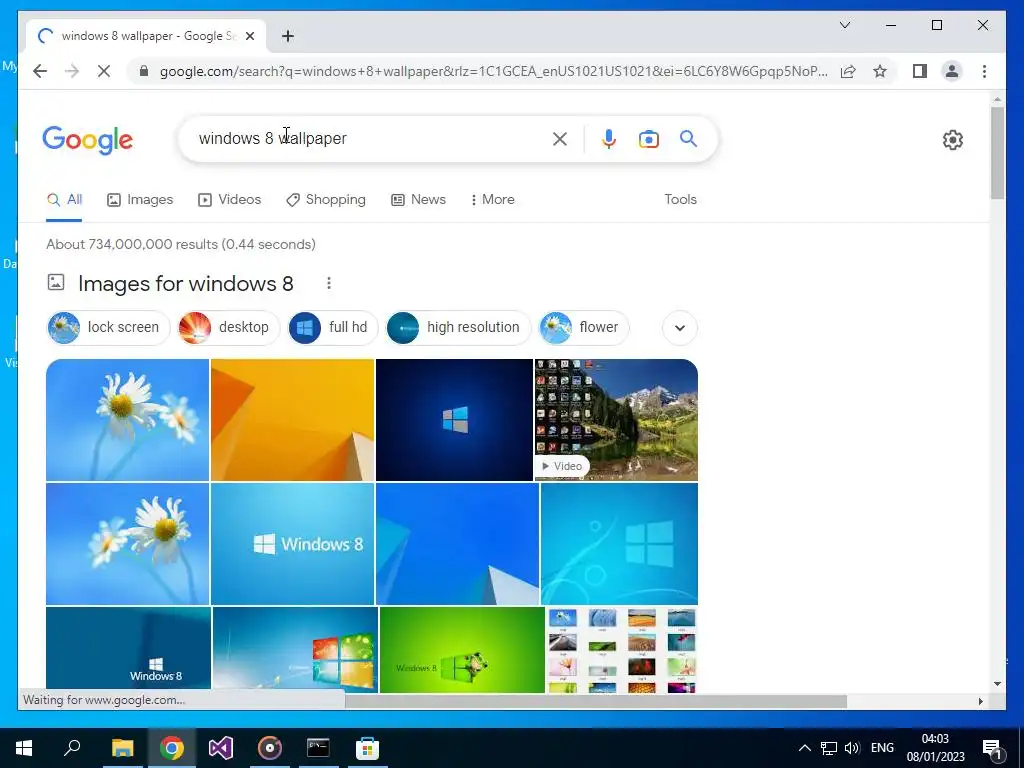Click the site lock icon in address bar
The width and height of the screenshot is (1024, 768).
tap(144, 71)
